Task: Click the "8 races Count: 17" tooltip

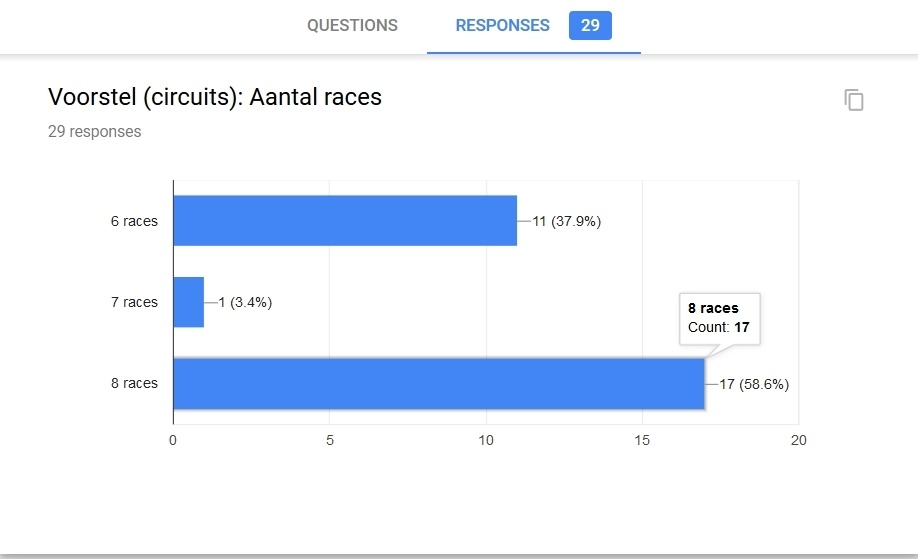Action: pos(720,318)
